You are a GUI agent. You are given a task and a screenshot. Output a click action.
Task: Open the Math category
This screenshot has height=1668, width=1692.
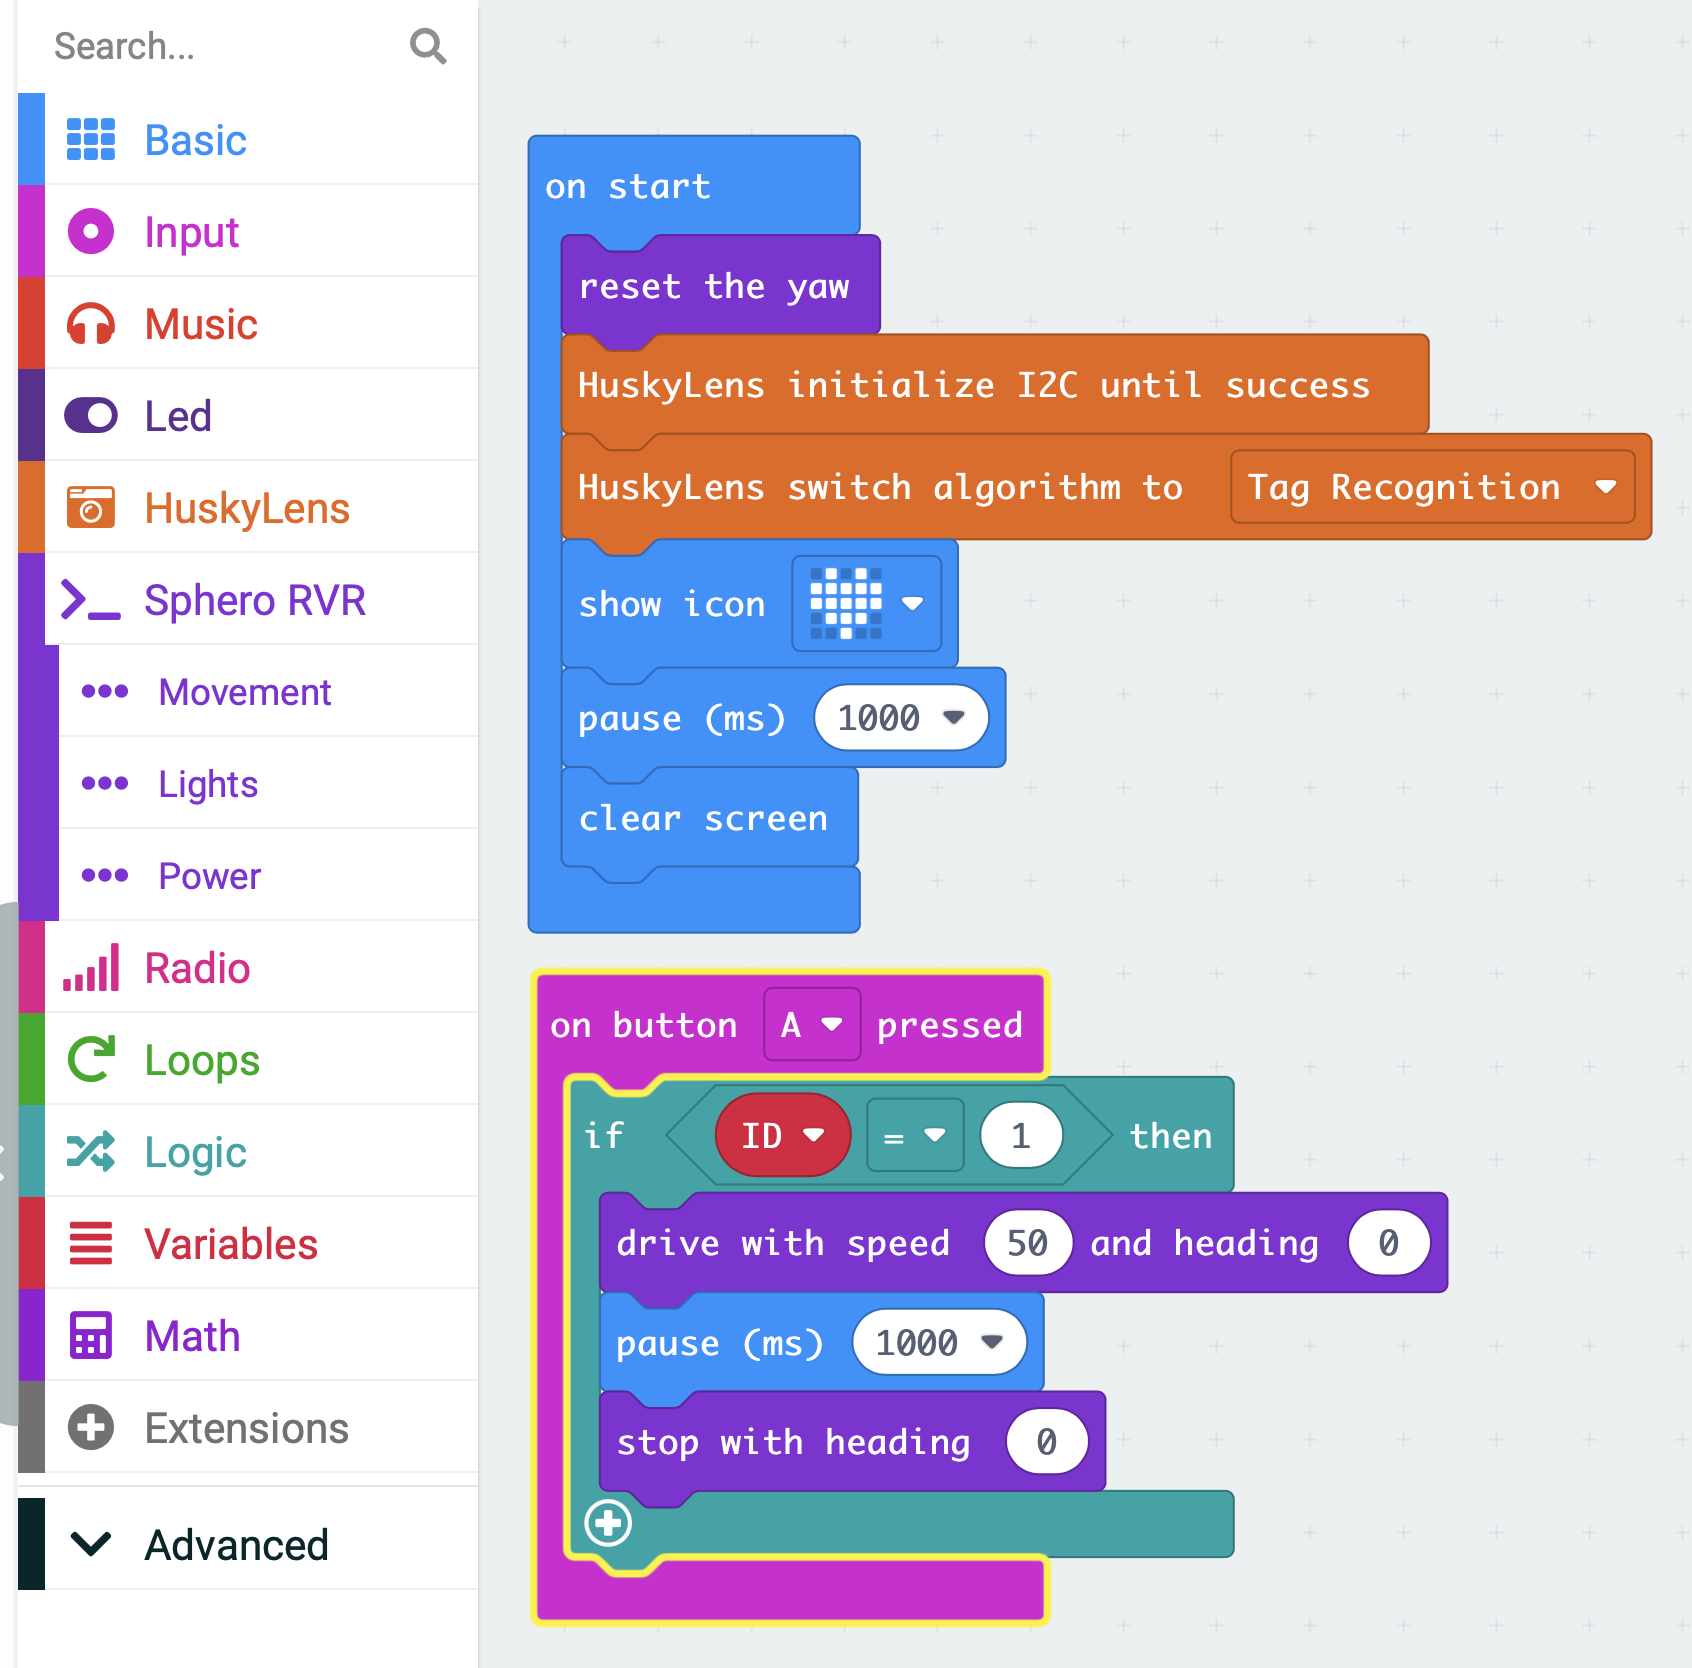248,1335
